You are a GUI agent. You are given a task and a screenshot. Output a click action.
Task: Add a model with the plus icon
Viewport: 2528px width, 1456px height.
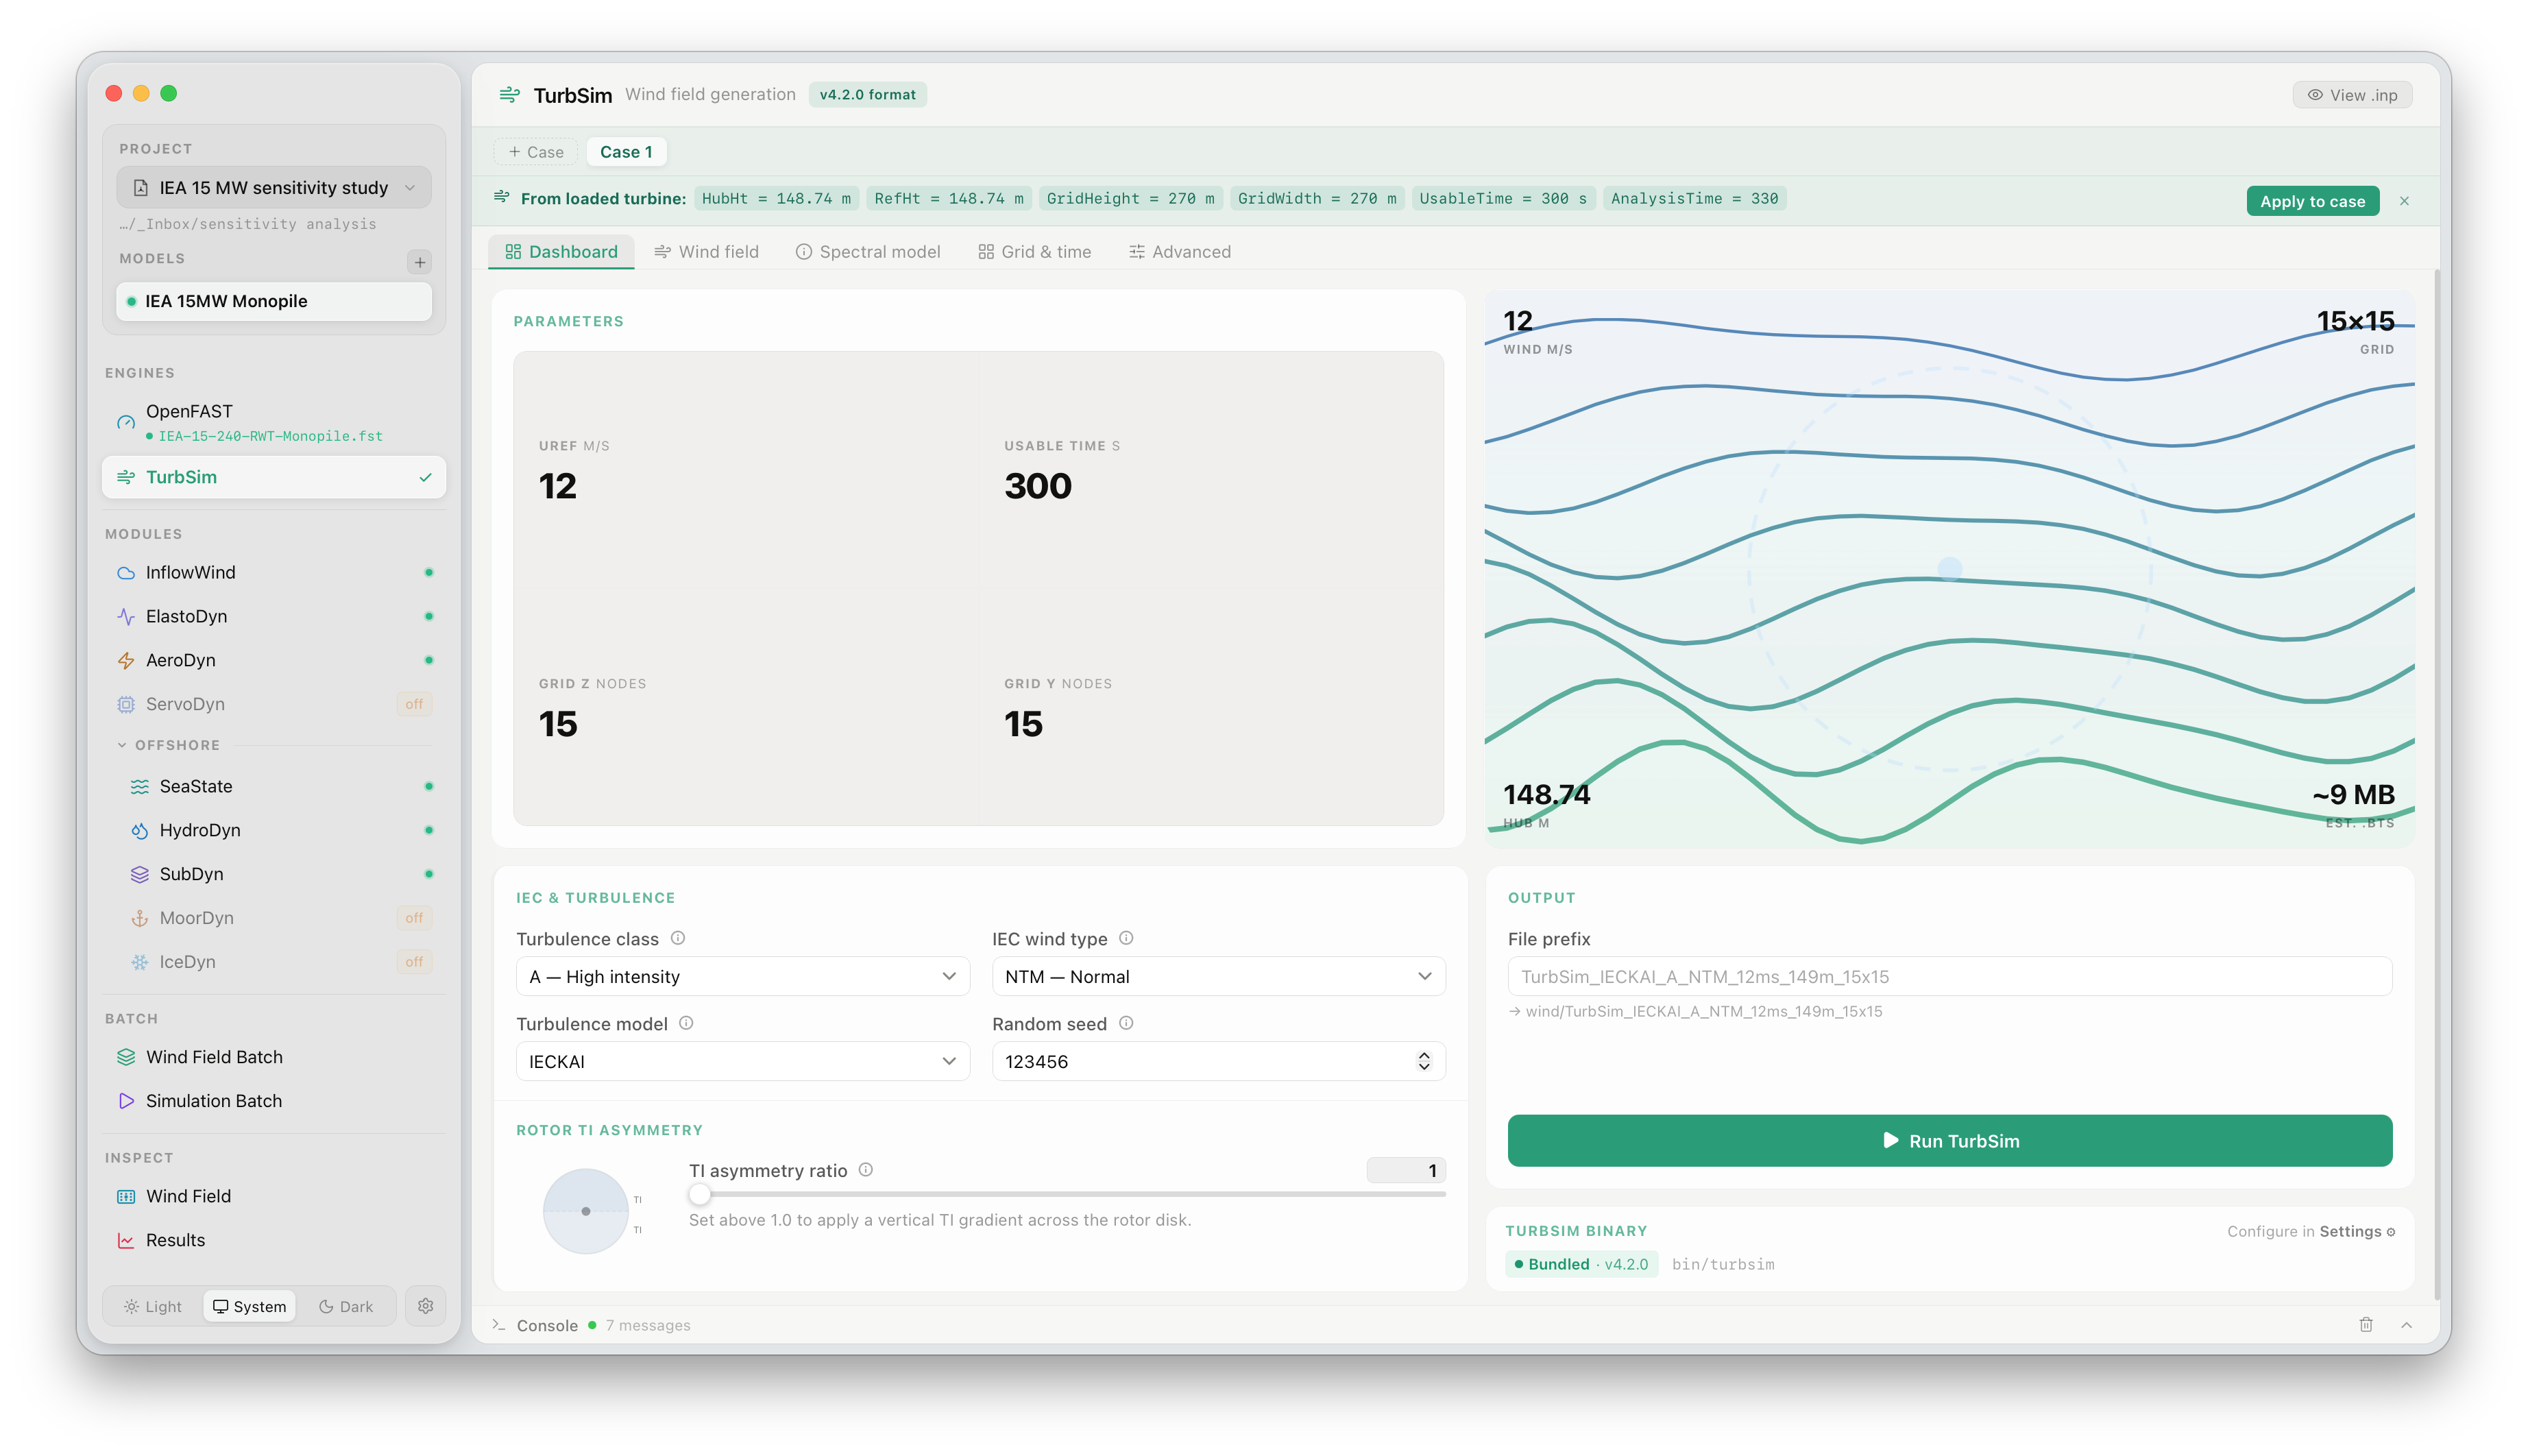click(420, 262)
